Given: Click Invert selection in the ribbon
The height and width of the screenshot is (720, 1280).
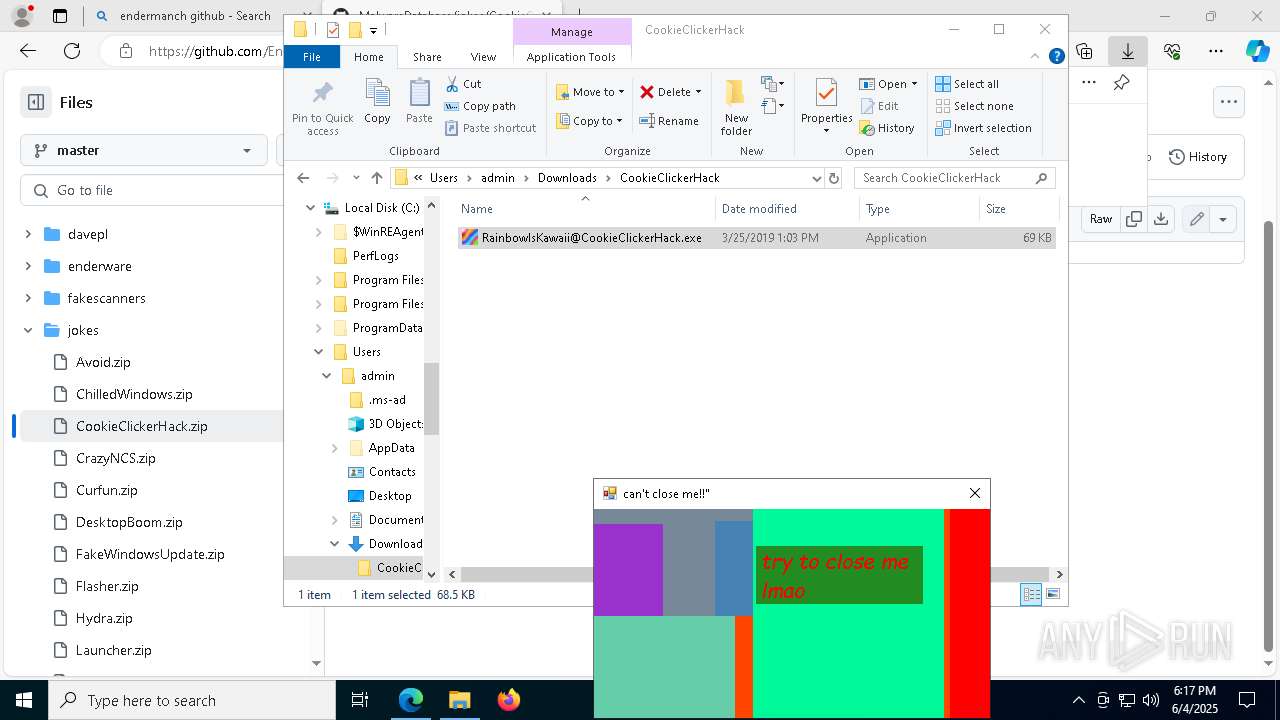Looking at the screenshot, I should coord(983,128).
